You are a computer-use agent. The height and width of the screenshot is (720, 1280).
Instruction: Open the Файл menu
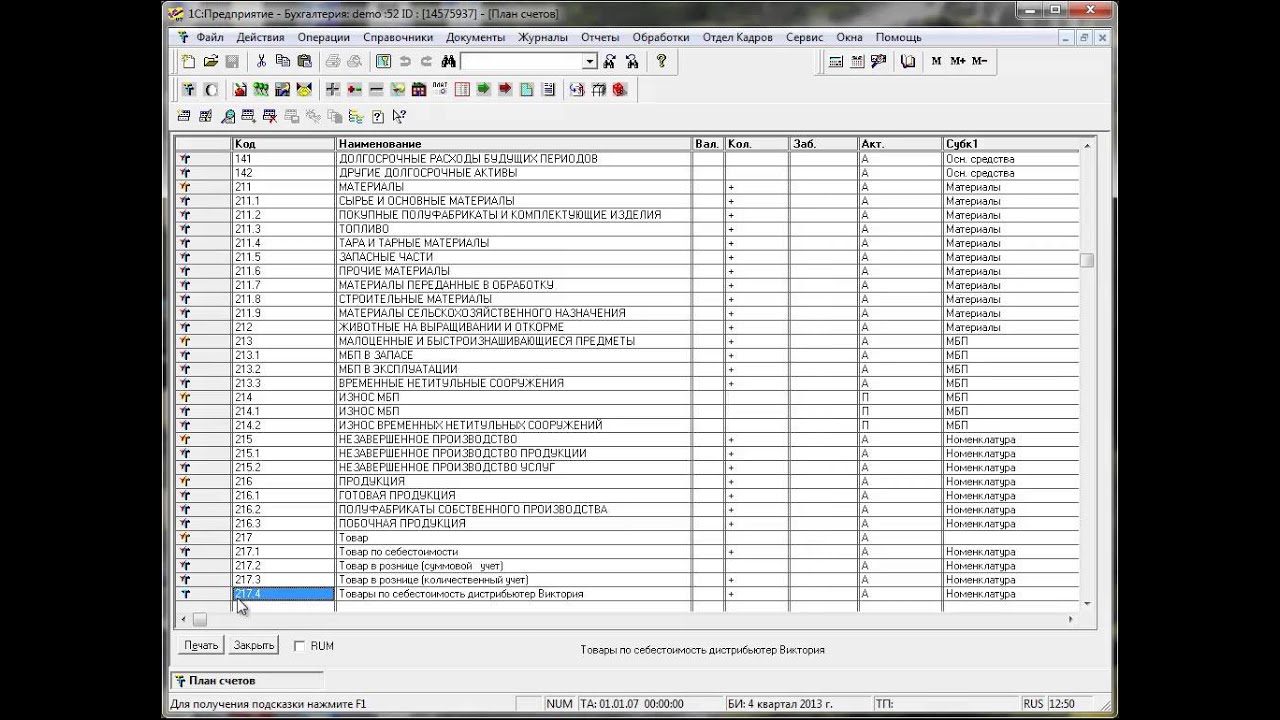[210, 37]
